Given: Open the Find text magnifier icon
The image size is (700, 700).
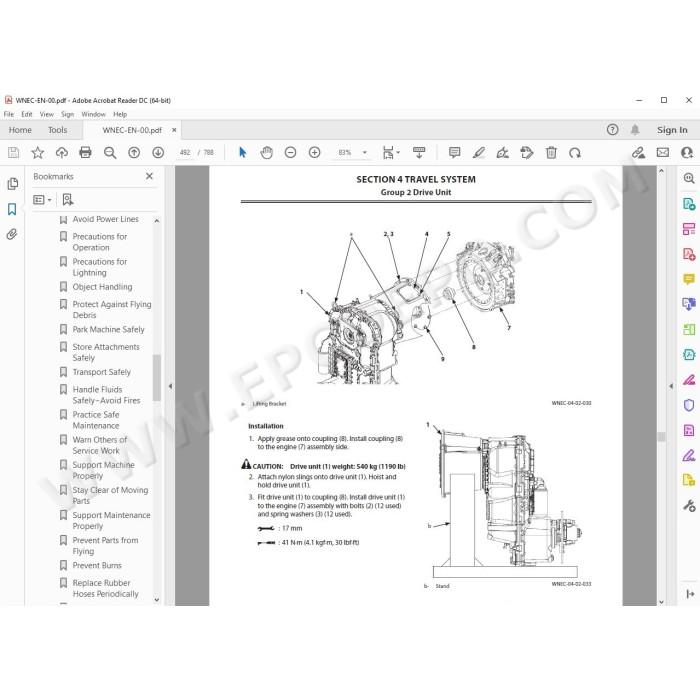Looking at the screenshot, I should tap(110, 153).
